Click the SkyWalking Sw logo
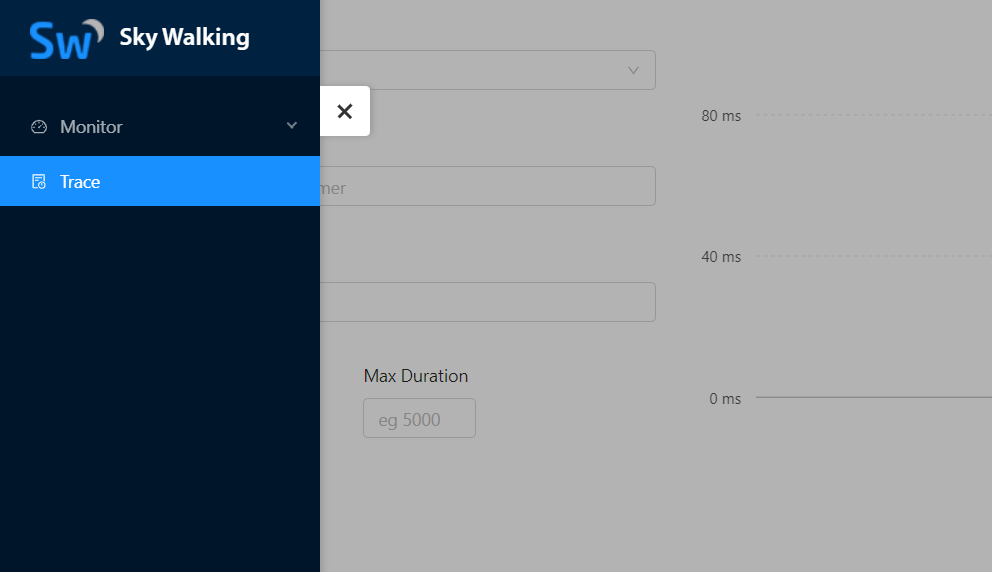Viewport: 992px width, 572px height. click(66, 39)
